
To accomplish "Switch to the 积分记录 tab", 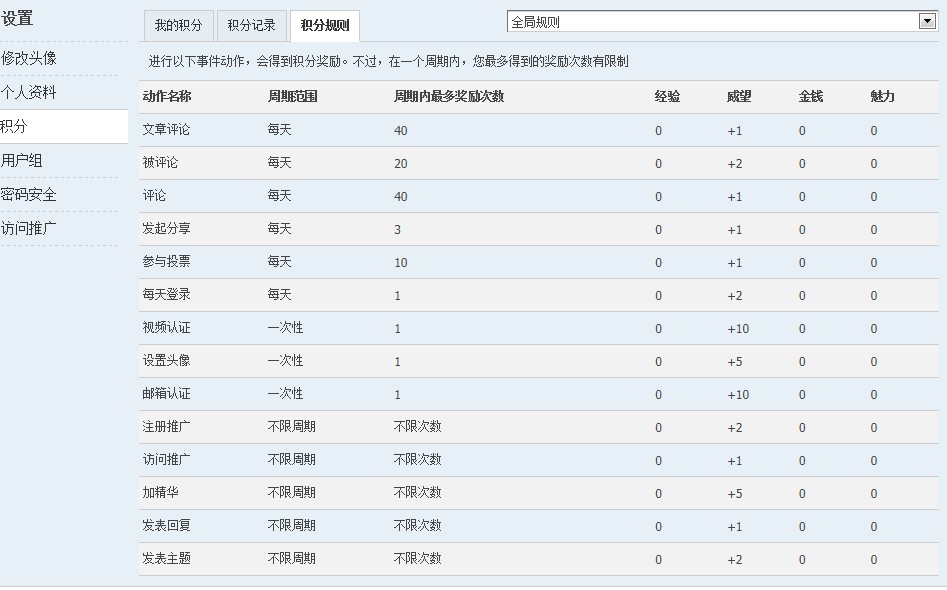I will (x=251, y=25).
